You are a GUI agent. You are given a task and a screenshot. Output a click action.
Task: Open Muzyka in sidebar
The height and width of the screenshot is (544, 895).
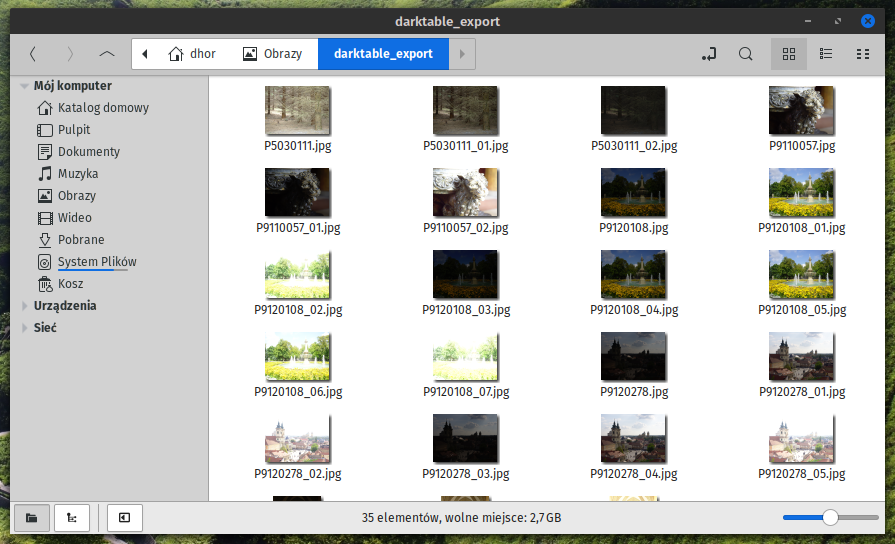(x=78, y=174)
